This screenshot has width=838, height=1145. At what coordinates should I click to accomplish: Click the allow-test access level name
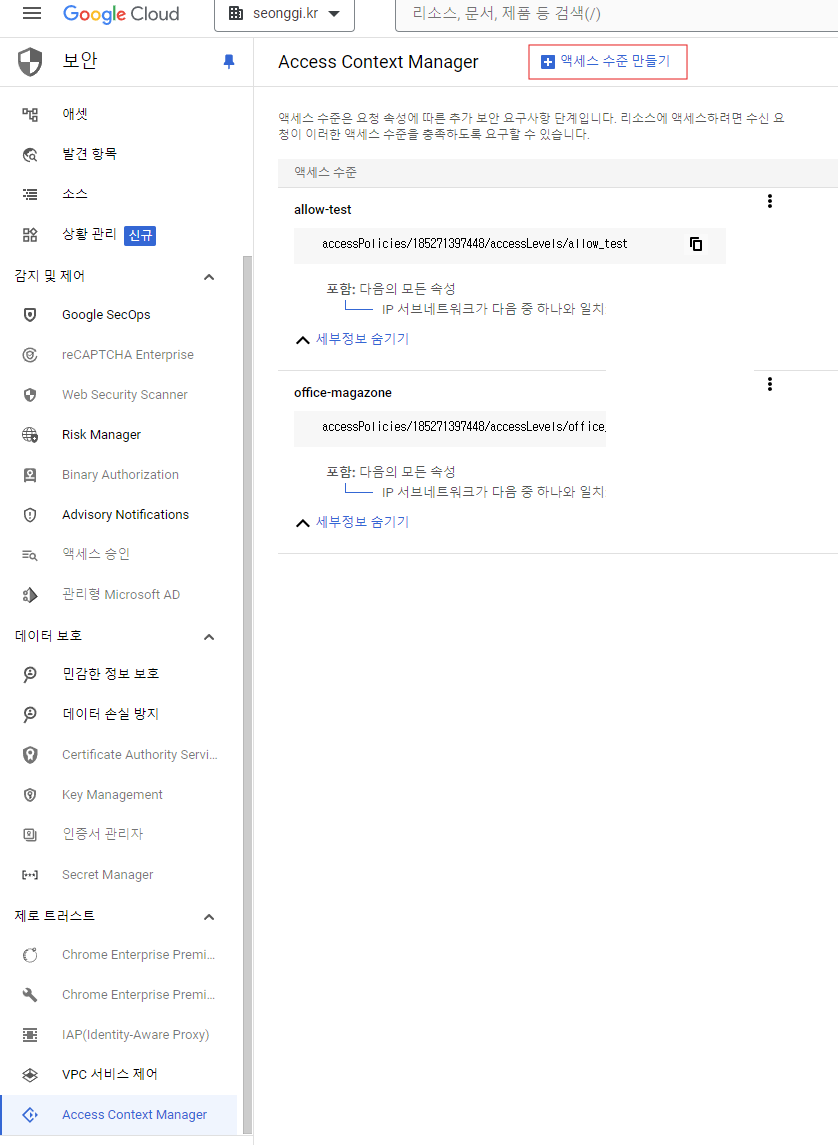(x=323, y=210)
